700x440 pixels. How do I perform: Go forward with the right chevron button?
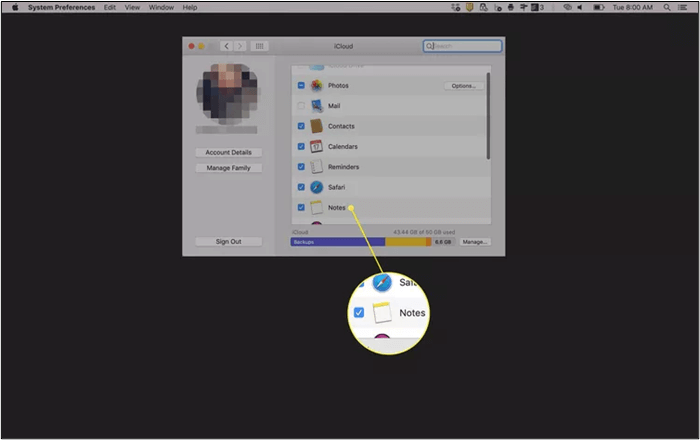pos(240,46)
